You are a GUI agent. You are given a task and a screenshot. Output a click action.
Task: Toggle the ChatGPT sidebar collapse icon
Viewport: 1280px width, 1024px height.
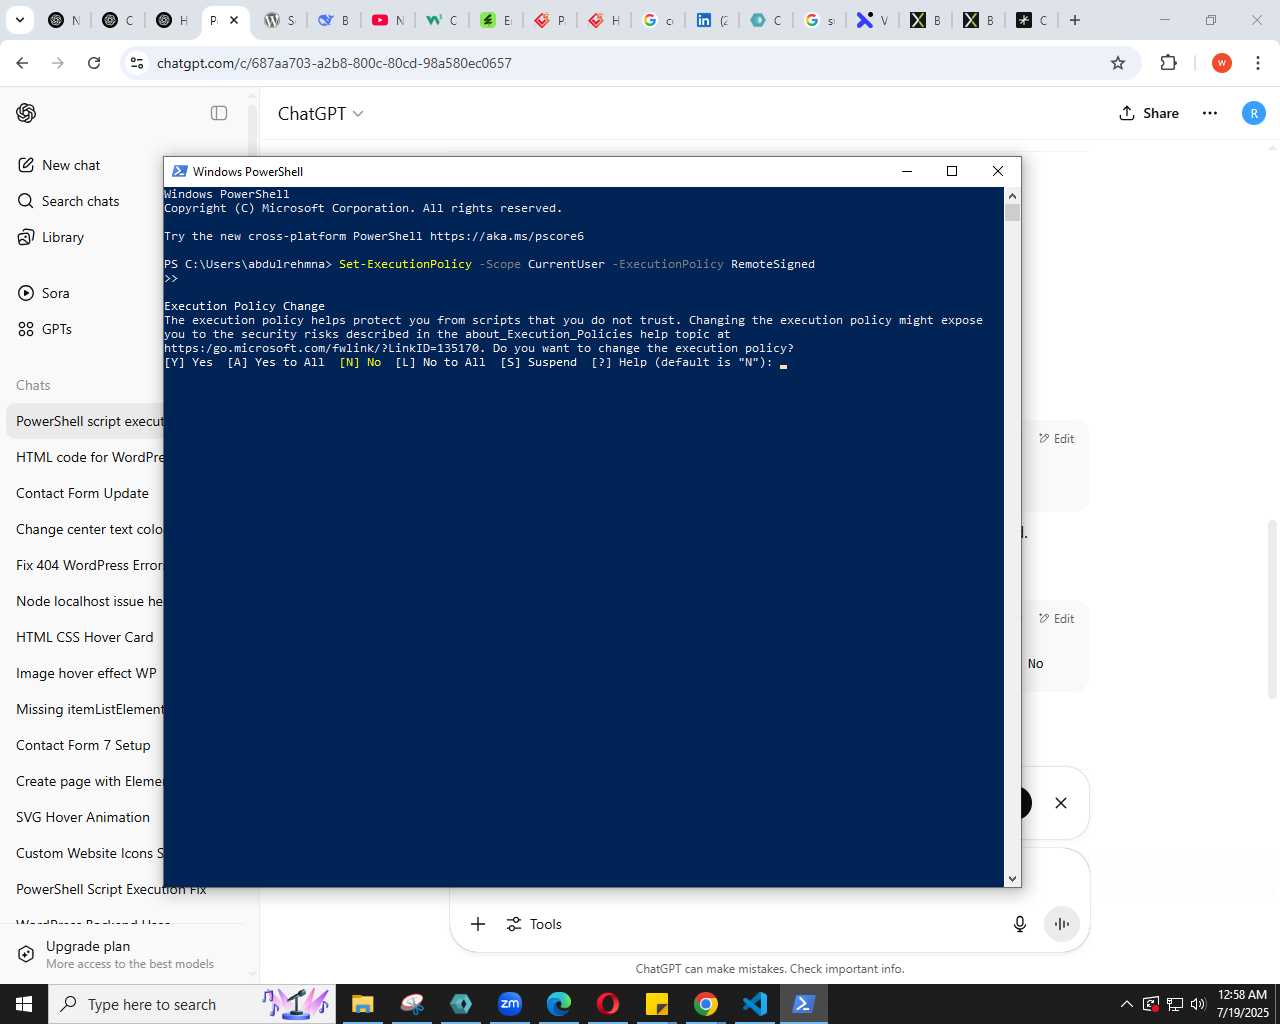[219, 113]
